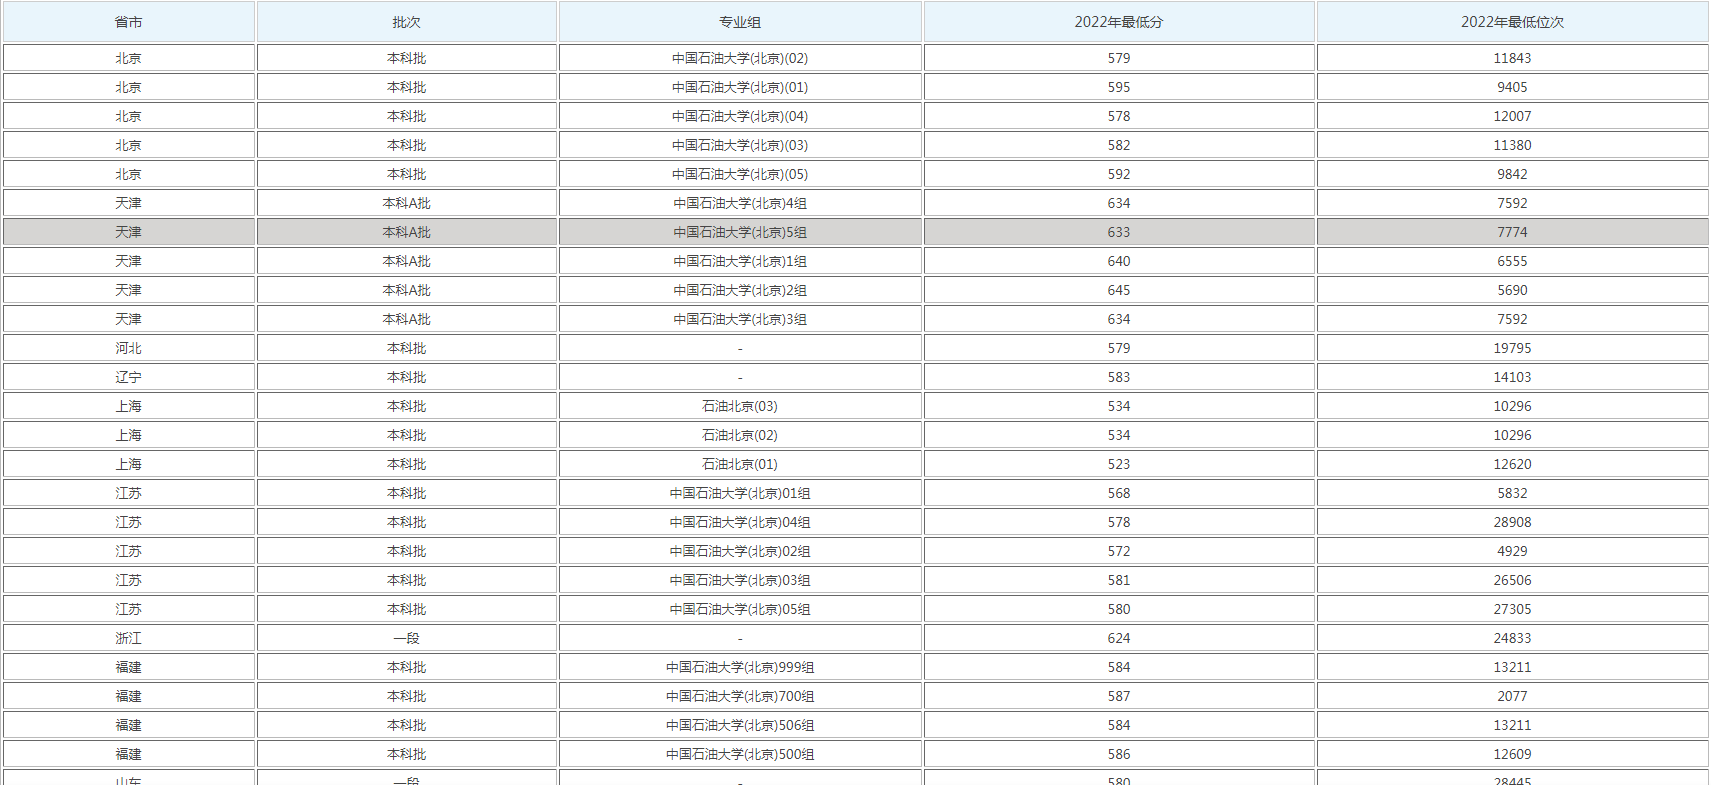This screenshot has width=1711, height=785.
Task: Select 中国石油大学(北京)4组 in the Tianjin rows
Action: pos(740,203)
